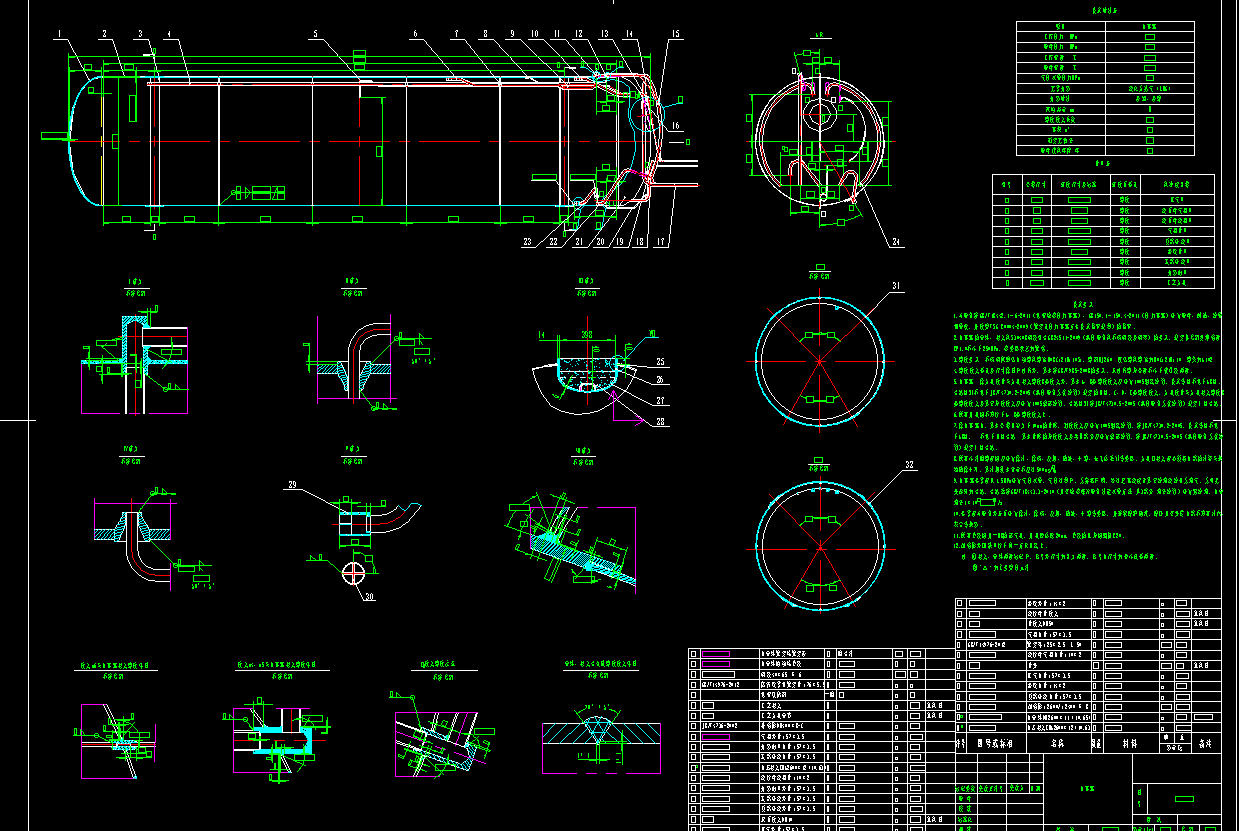
Task: Pick callout label 3 above the tank
Action: pos(141,34)
